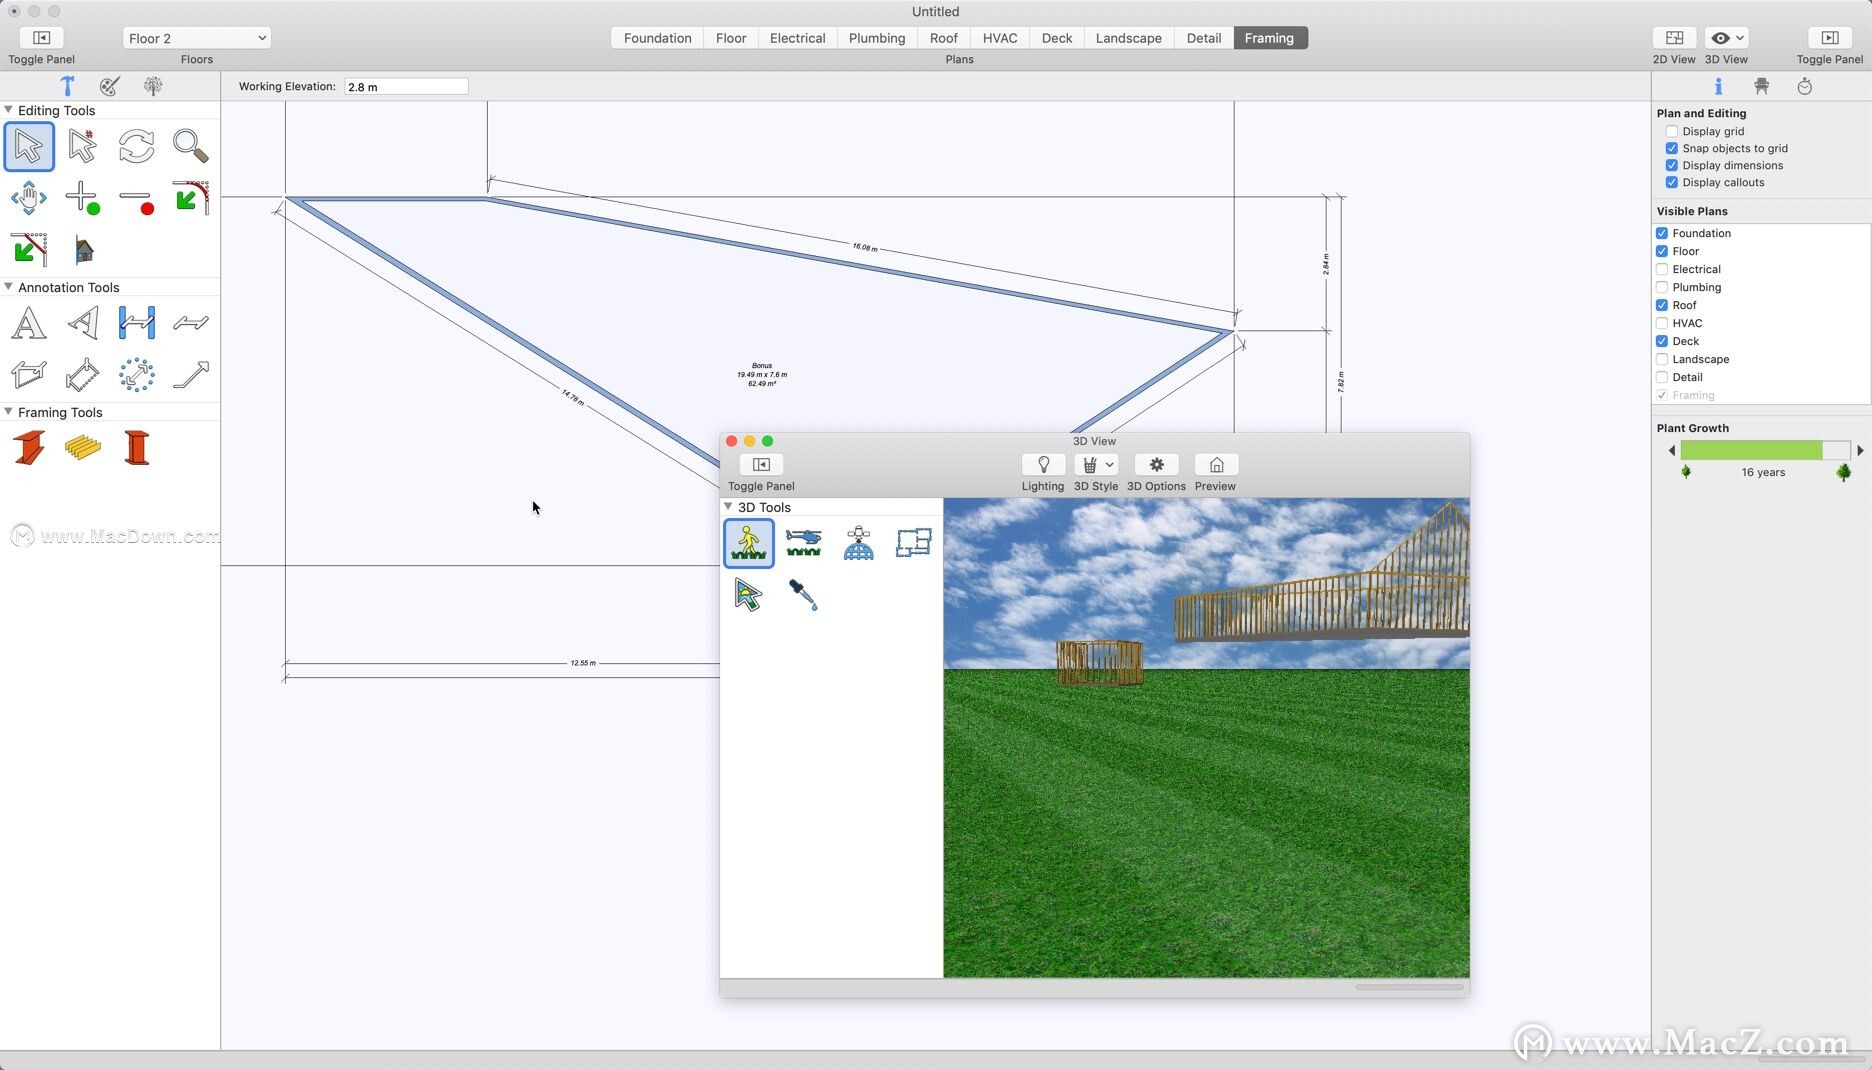Select the orbit dome 3D tool
1872x1070 pixels.
(858, 543)
